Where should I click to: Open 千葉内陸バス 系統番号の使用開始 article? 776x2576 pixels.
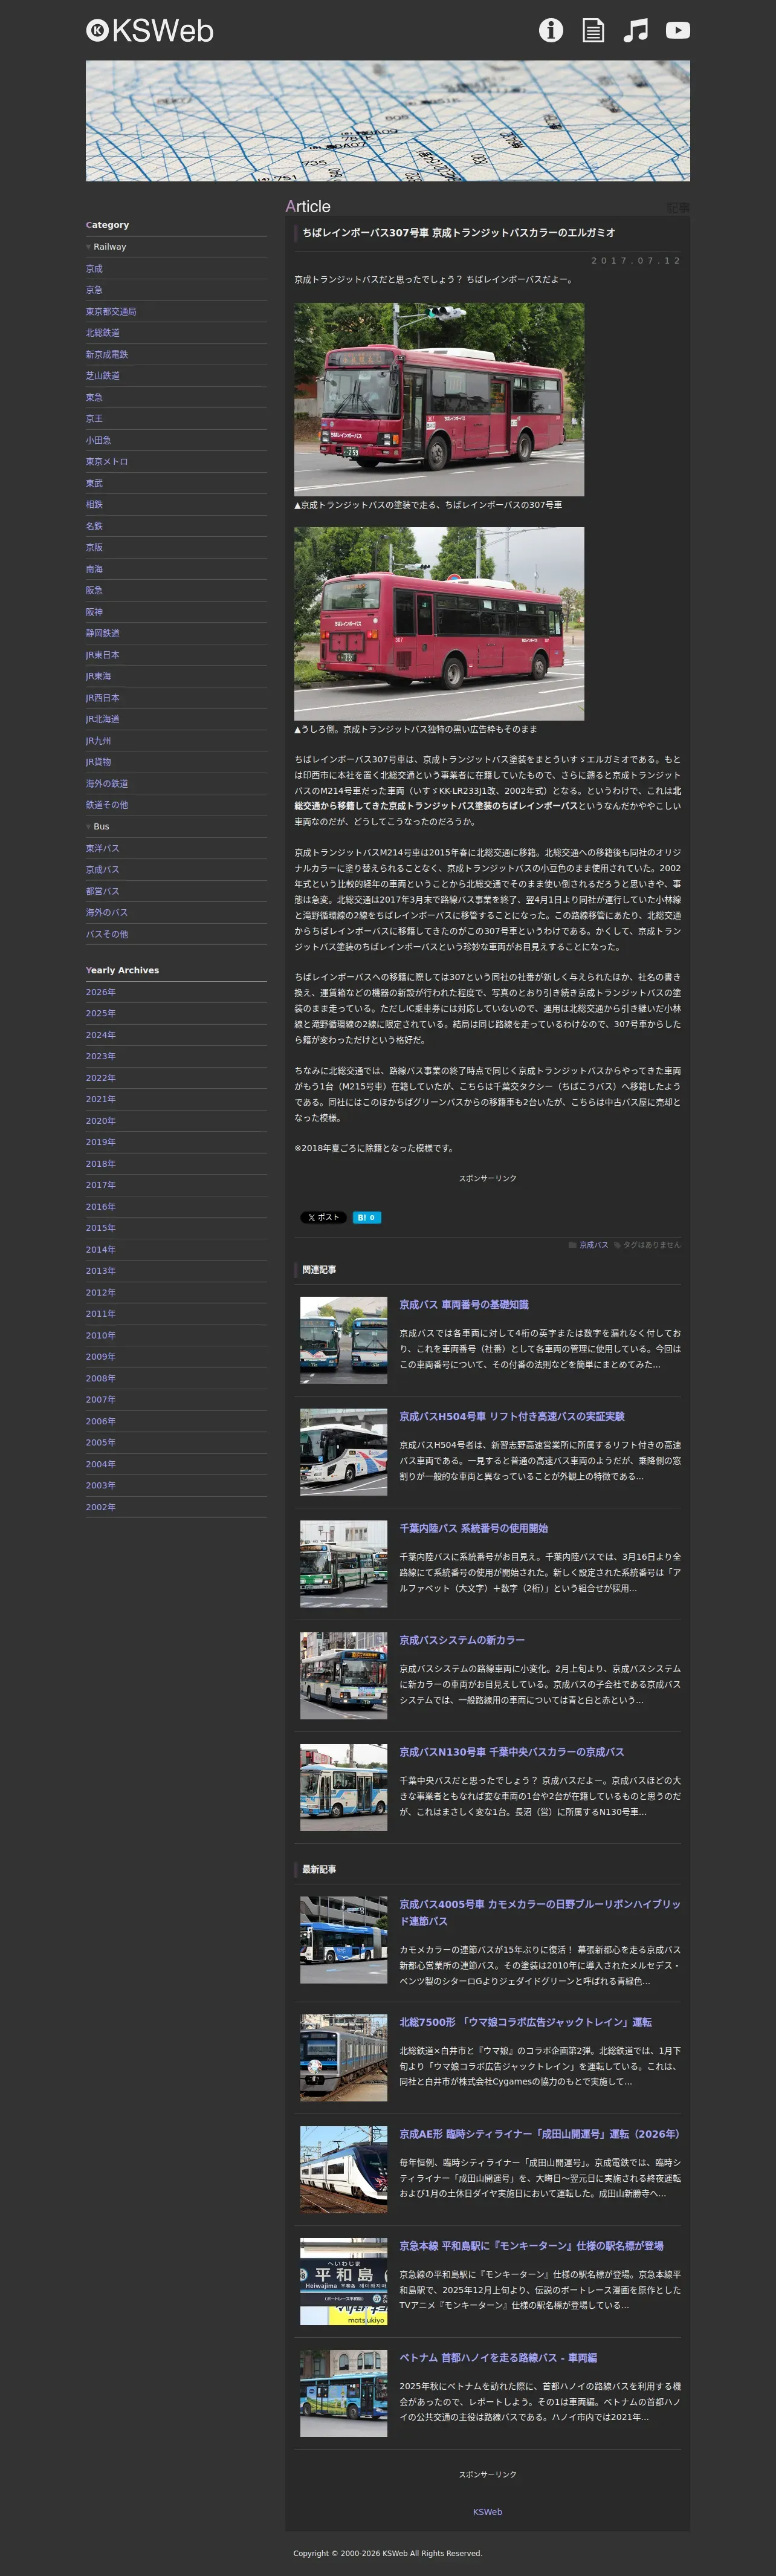pos(473,1528)
